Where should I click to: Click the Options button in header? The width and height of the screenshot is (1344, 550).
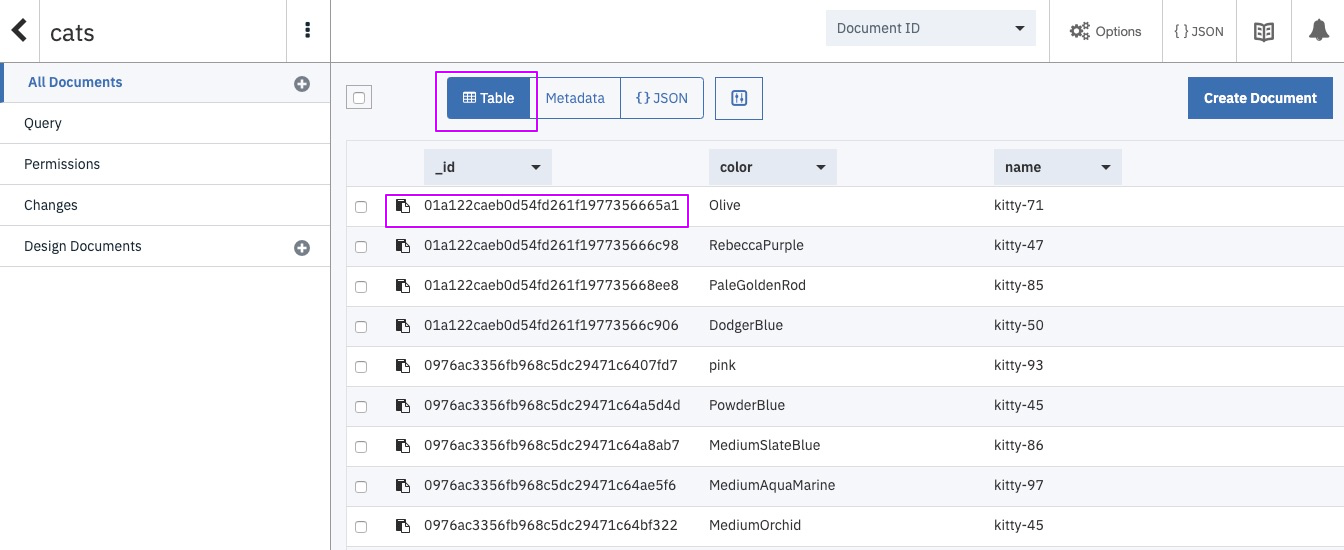[1105, 31]
